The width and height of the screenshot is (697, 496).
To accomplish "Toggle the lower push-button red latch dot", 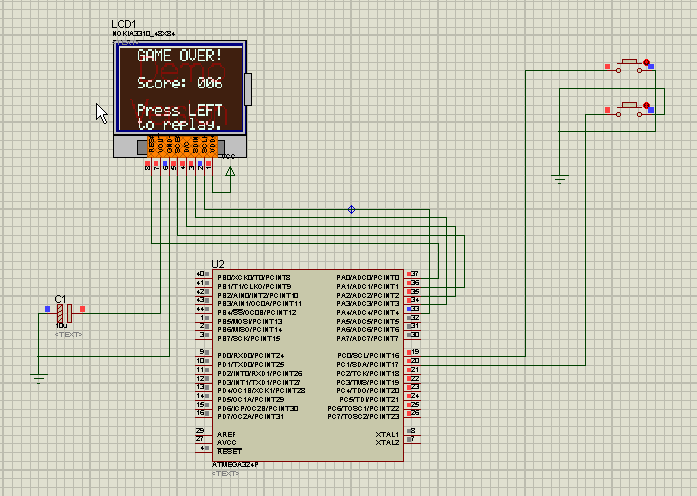I will [646, 106].
